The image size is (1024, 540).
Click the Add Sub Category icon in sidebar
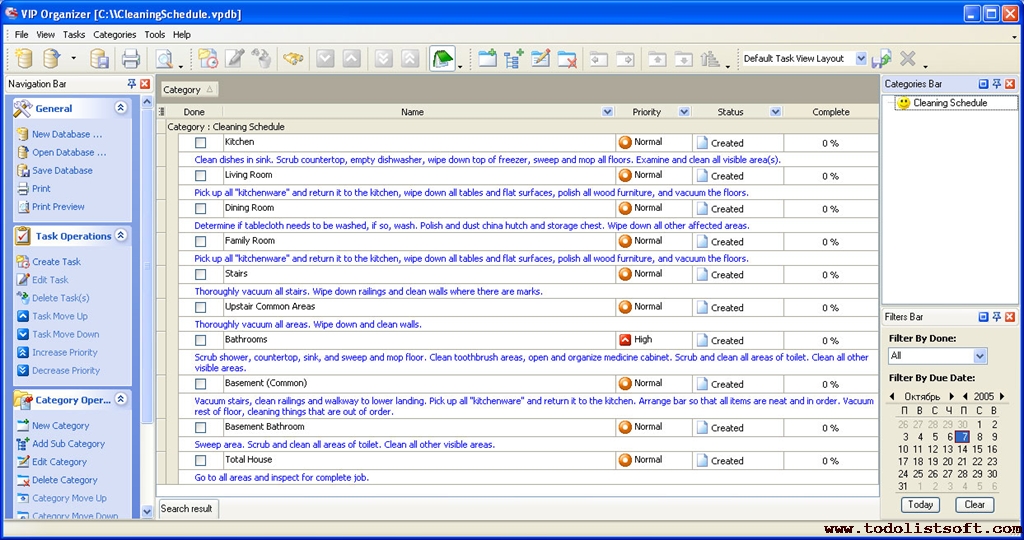pos(23,444)
